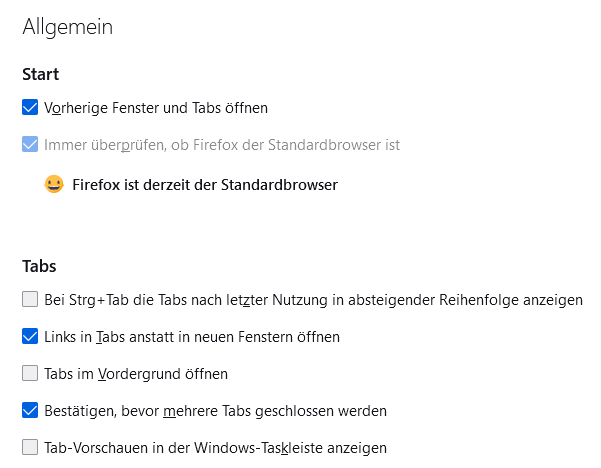601x468 pixels.
Task: Click the label text 'Tabs im Vordergrund öffnen'
Action: pyautogui.click(x=136, y=374)
